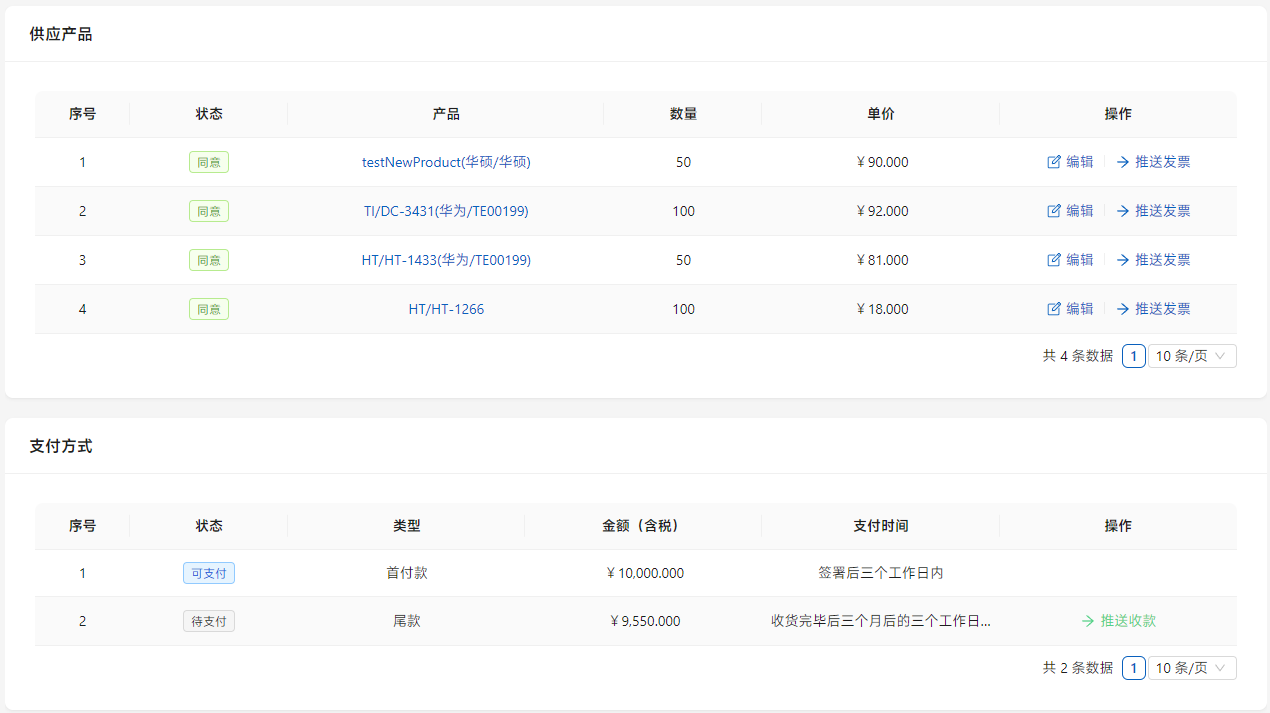This screenshot has width=1270, height=713.
Task: Open the HT/HT-1266 product link
Action: [446, 309]
